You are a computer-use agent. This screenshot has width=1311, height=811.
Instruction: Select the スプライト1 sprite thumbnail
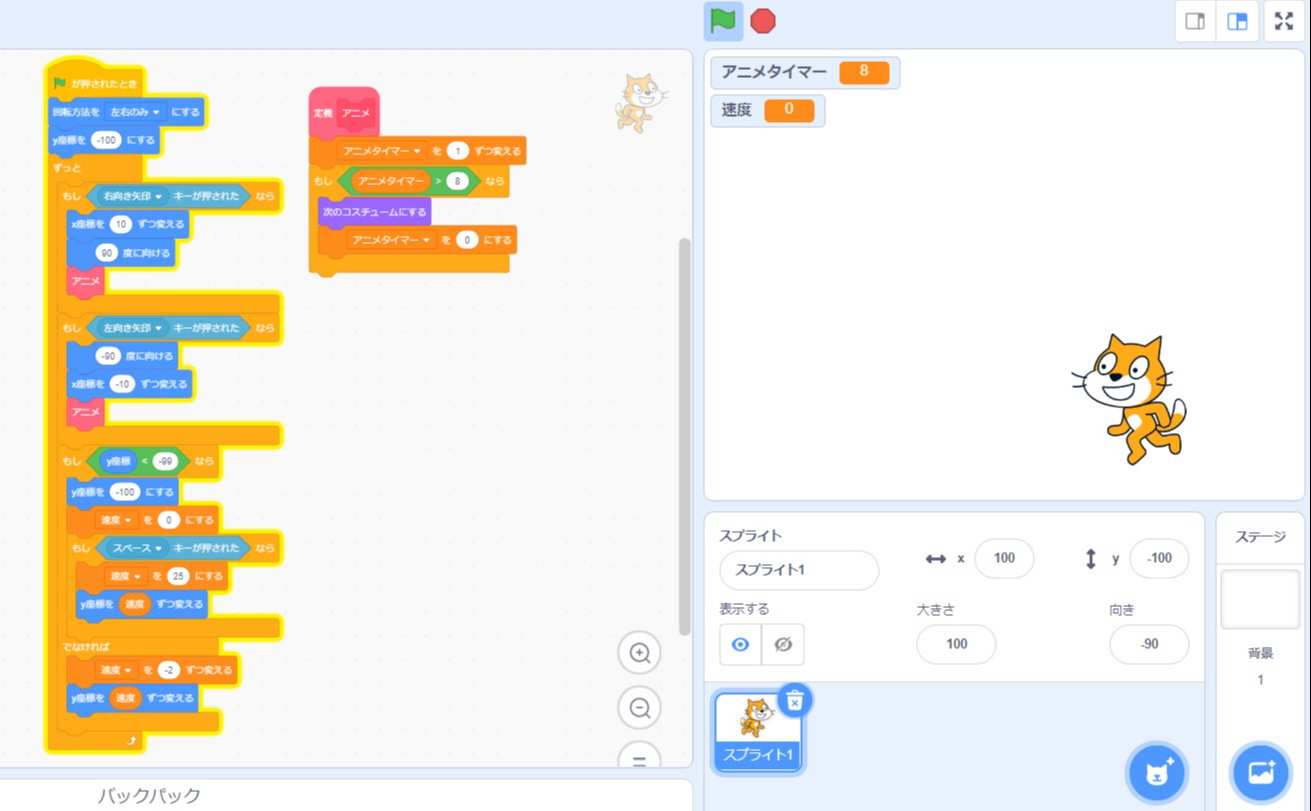pyautogui.click(x=757, y=731)
